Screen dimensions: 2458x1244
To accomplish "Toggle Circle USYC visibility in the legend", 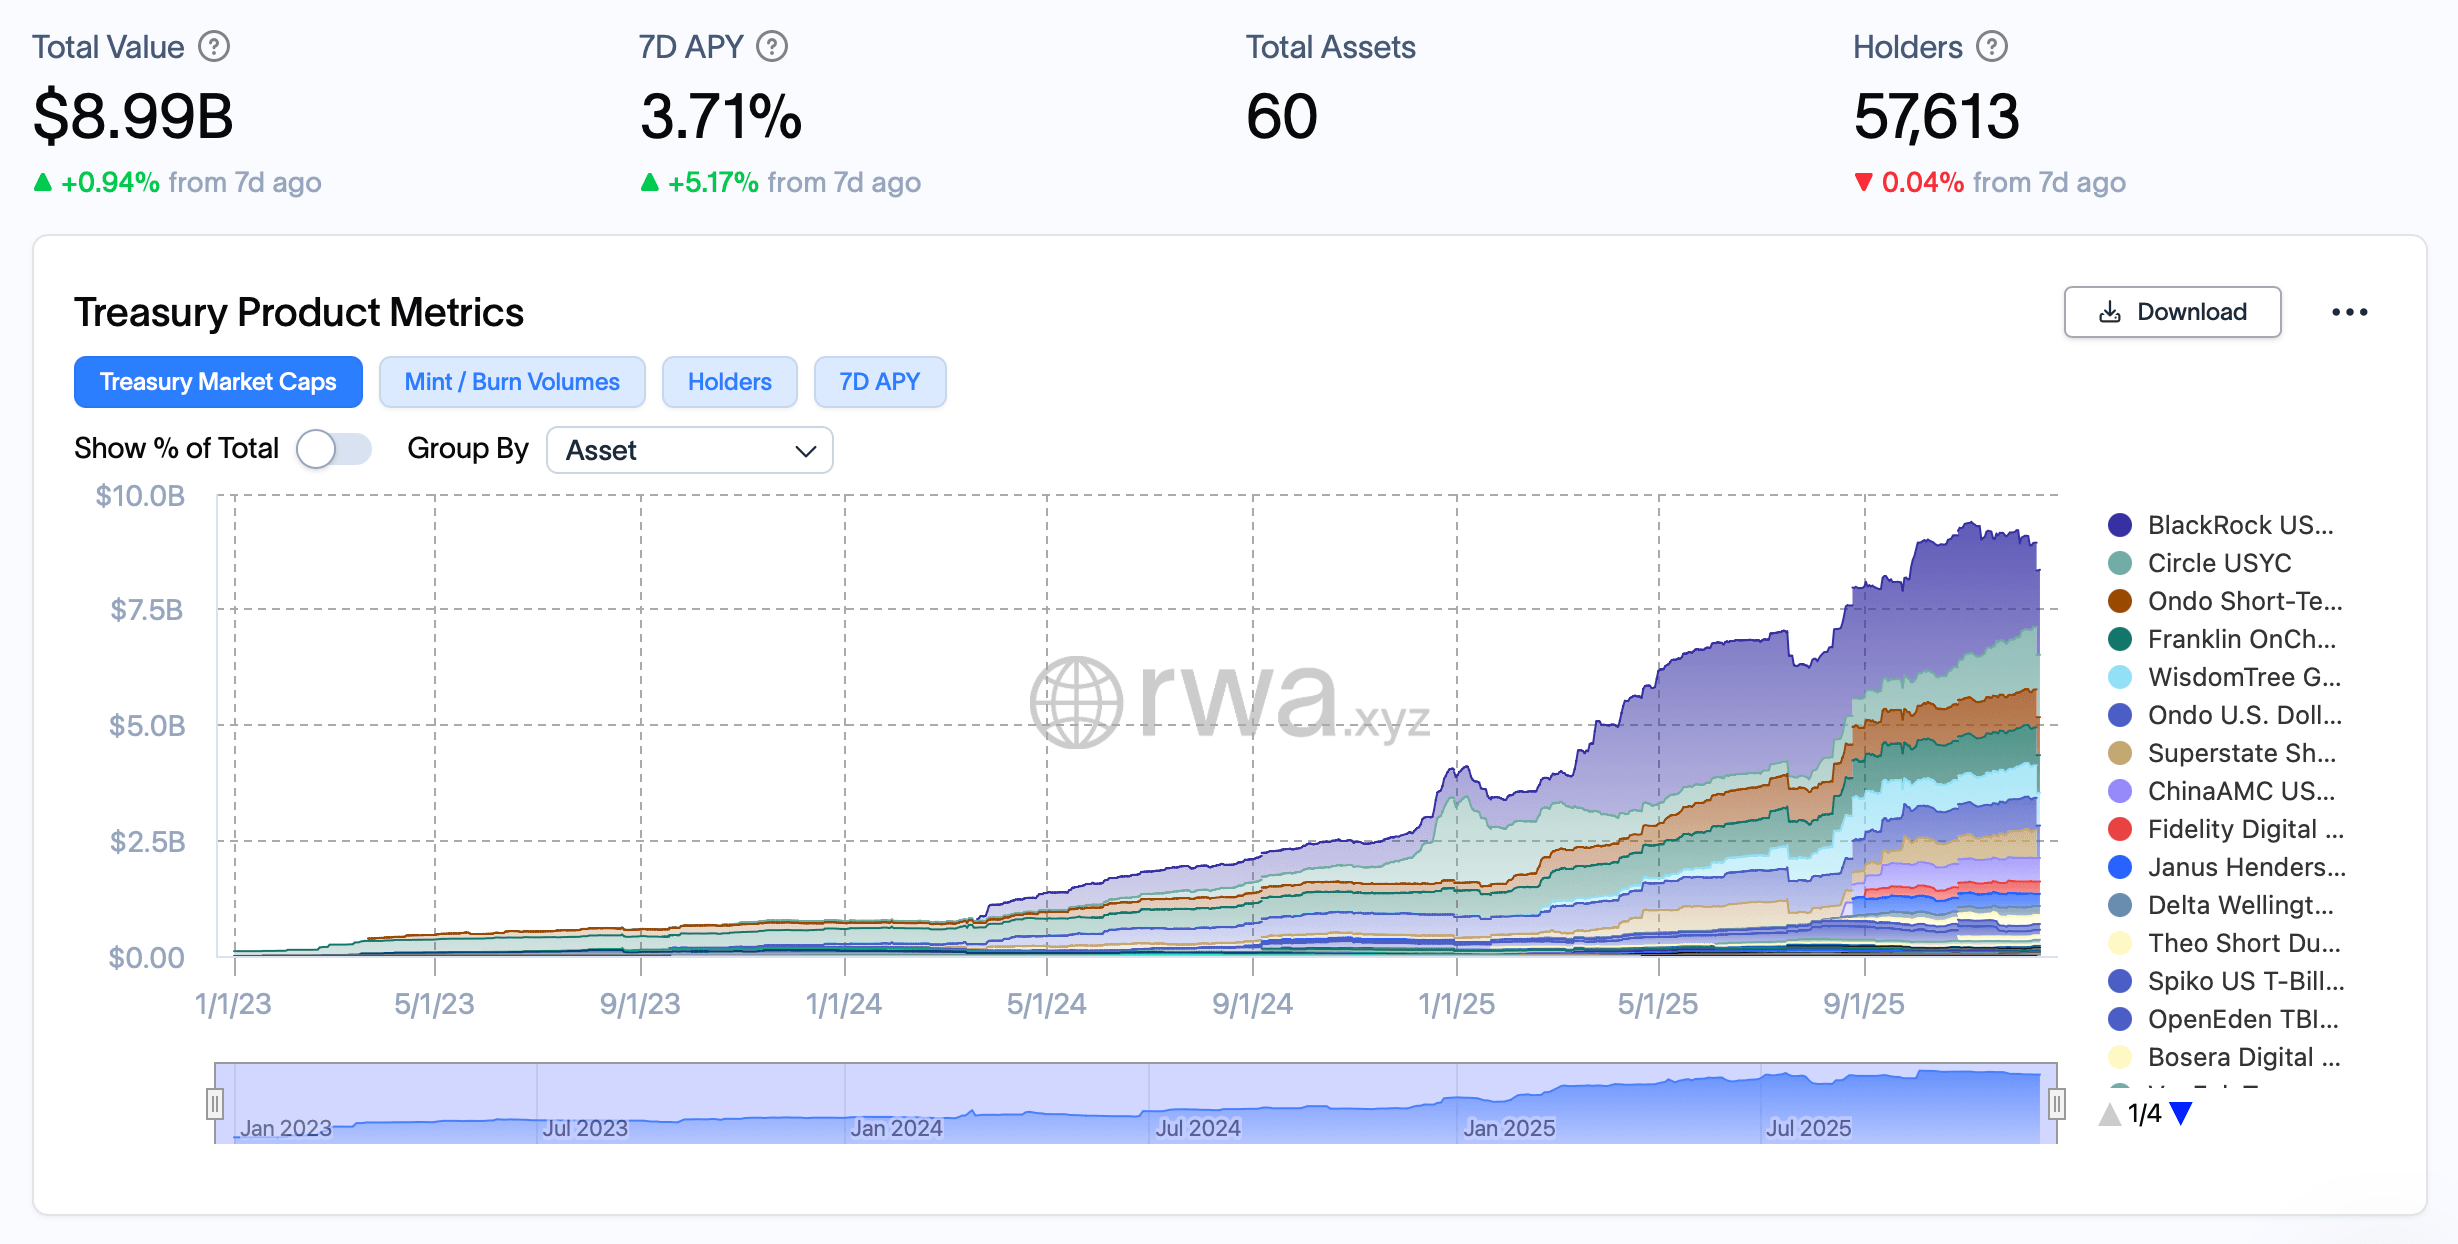I will click(x=2219, y=563).
